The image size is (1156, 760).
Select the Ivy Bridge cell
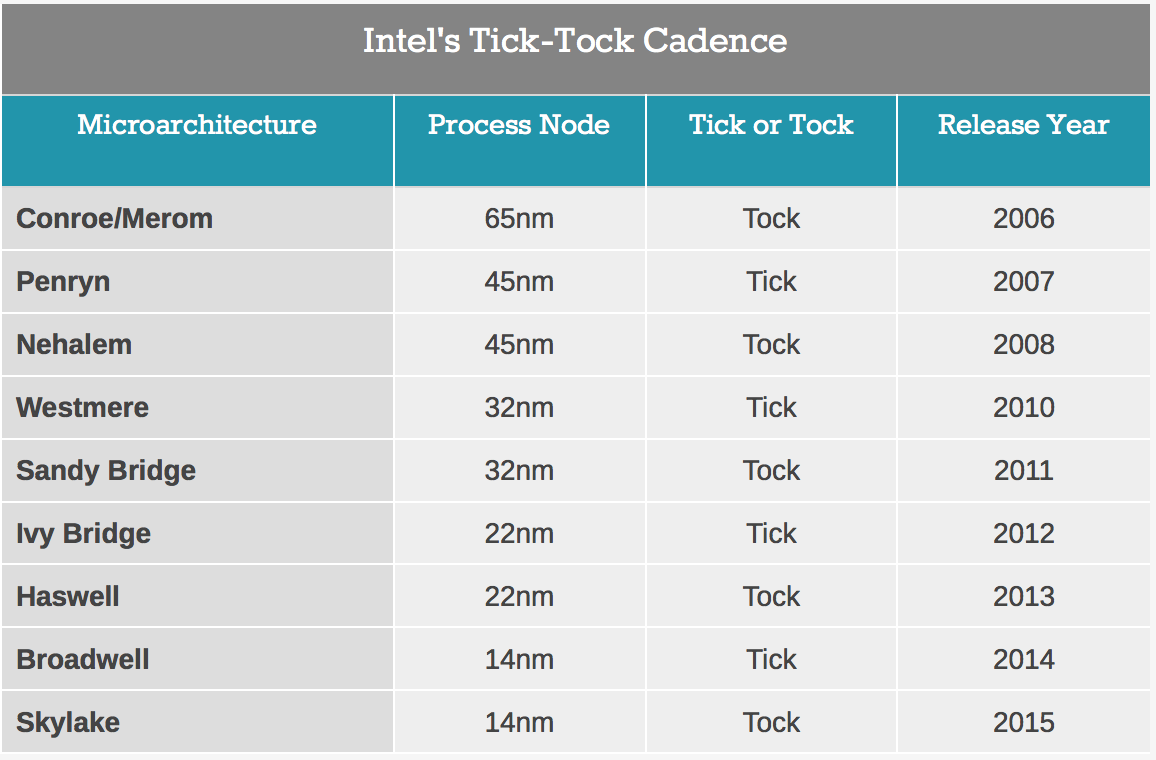pyautogui.click(x=197, y=534)
